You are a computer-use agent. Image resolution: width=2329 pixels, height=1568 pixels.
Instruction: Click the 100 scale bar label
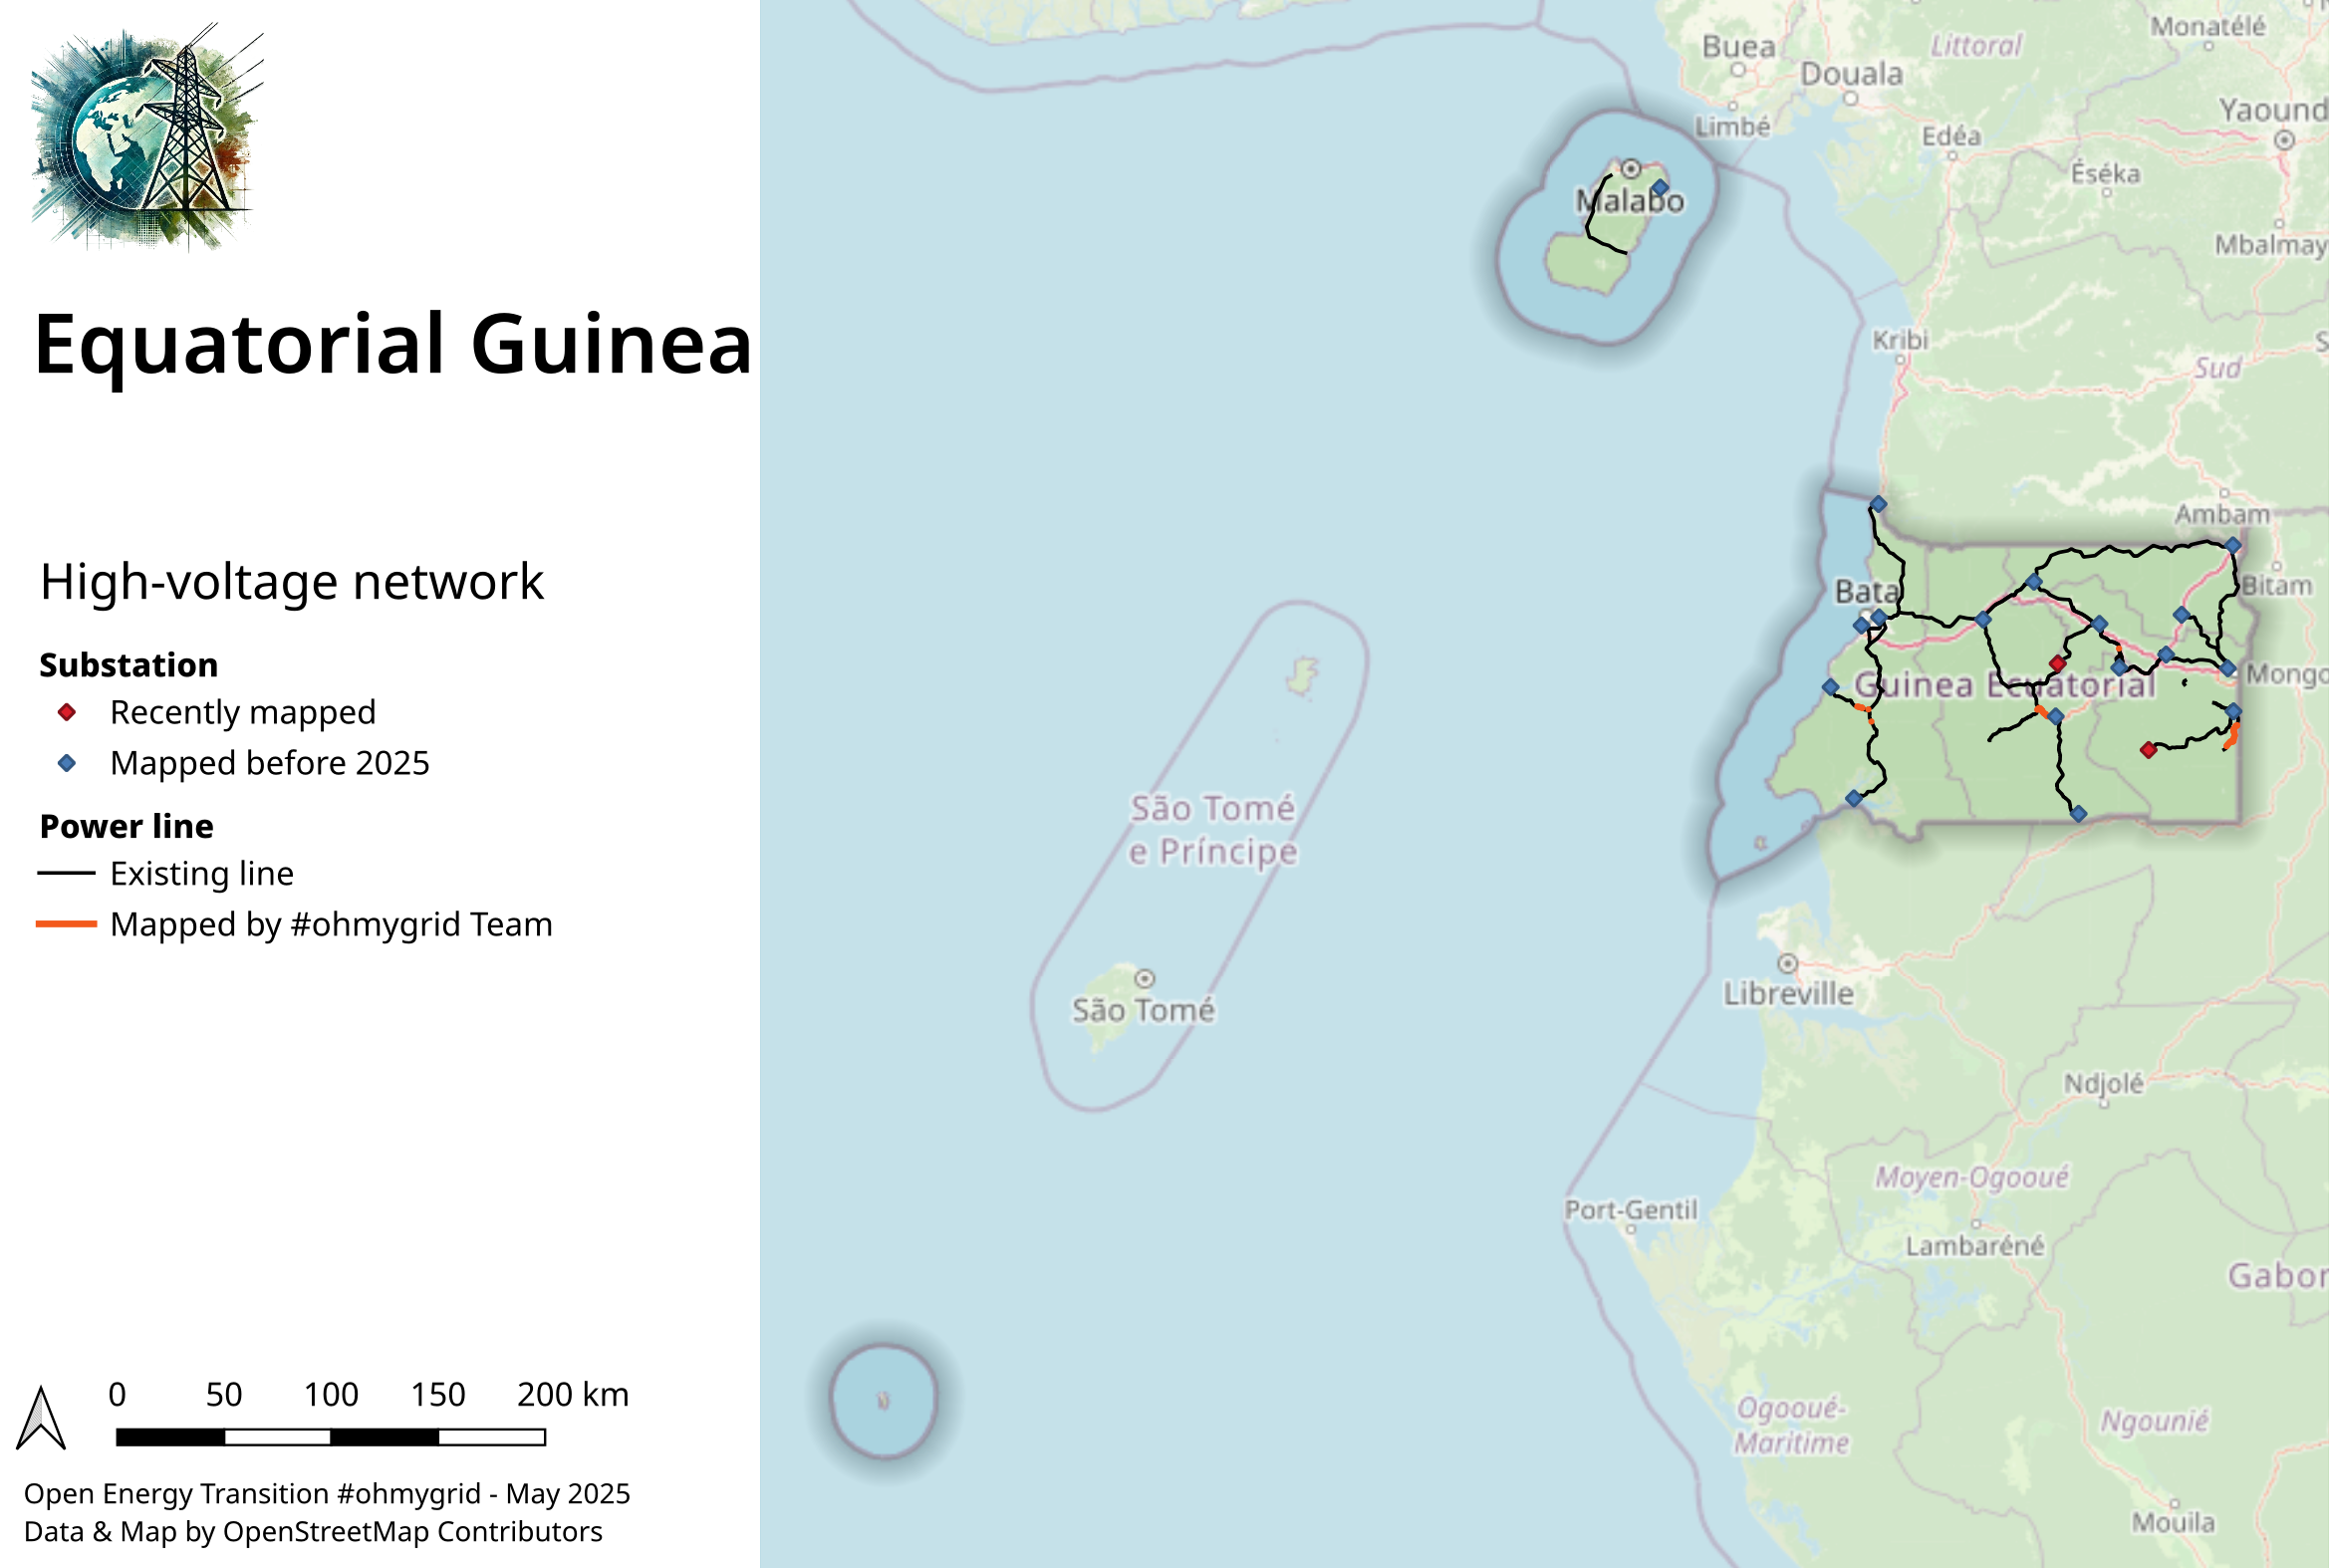point(331,1394)
